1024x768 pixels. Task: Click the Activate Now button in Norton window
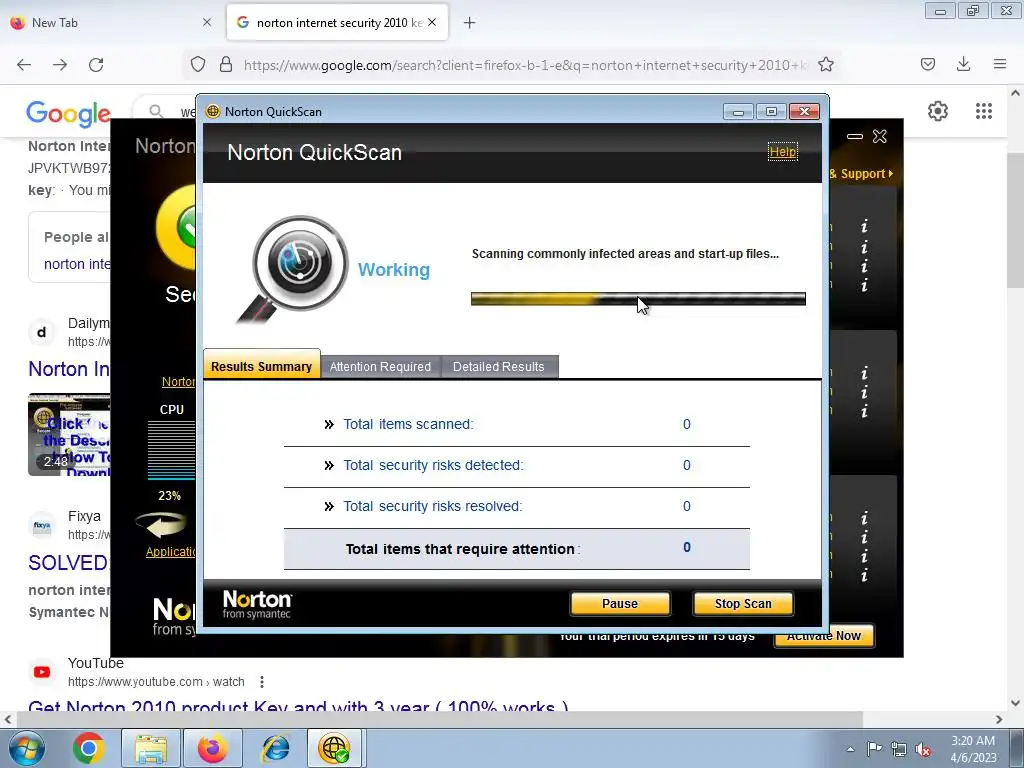[824, 635]
